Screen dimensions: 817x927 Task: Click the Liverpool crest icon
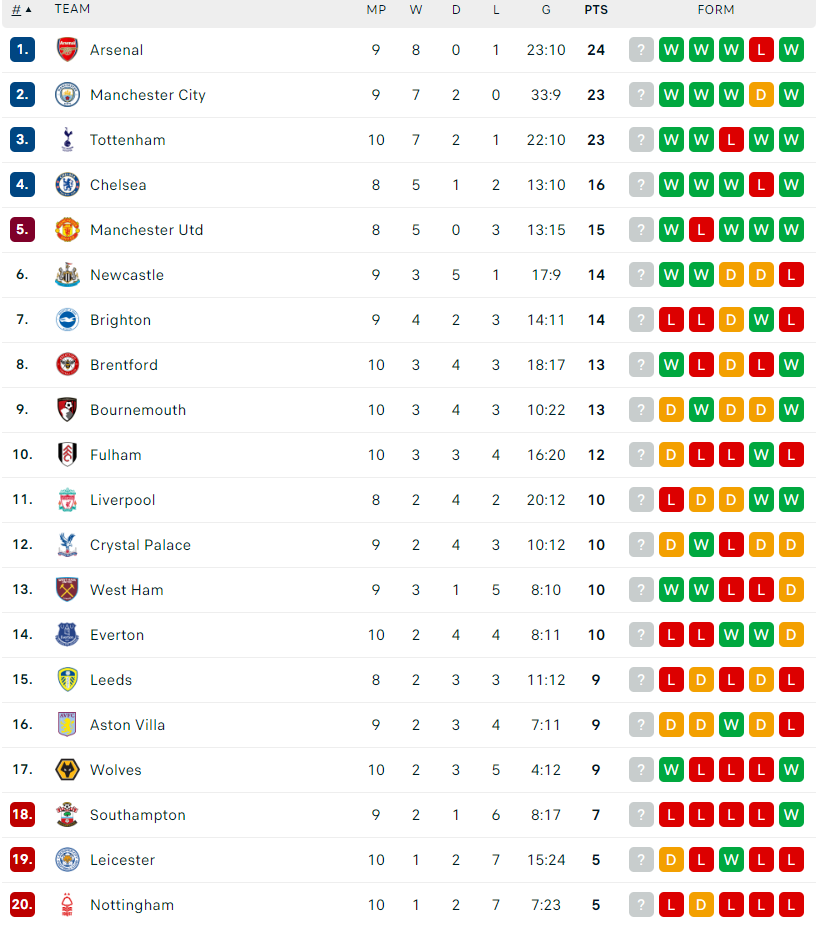[x=67, y=500]
